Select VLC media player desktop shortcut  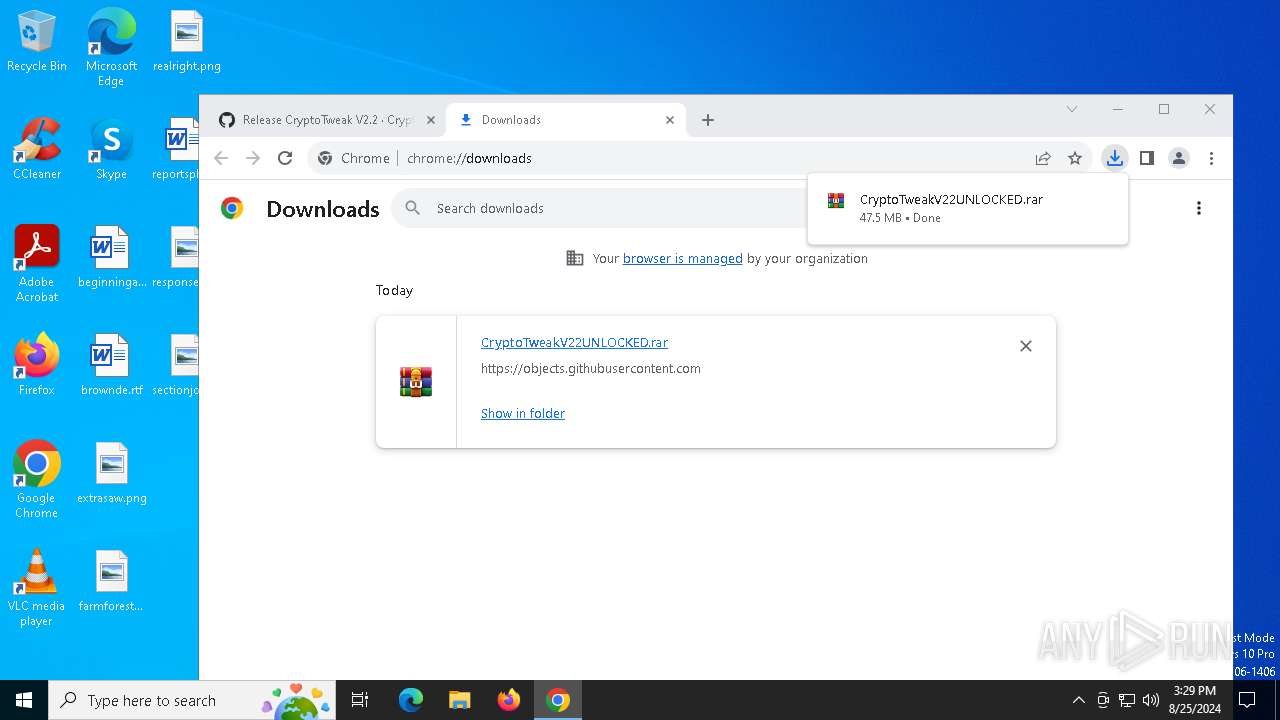coord(37,588)
